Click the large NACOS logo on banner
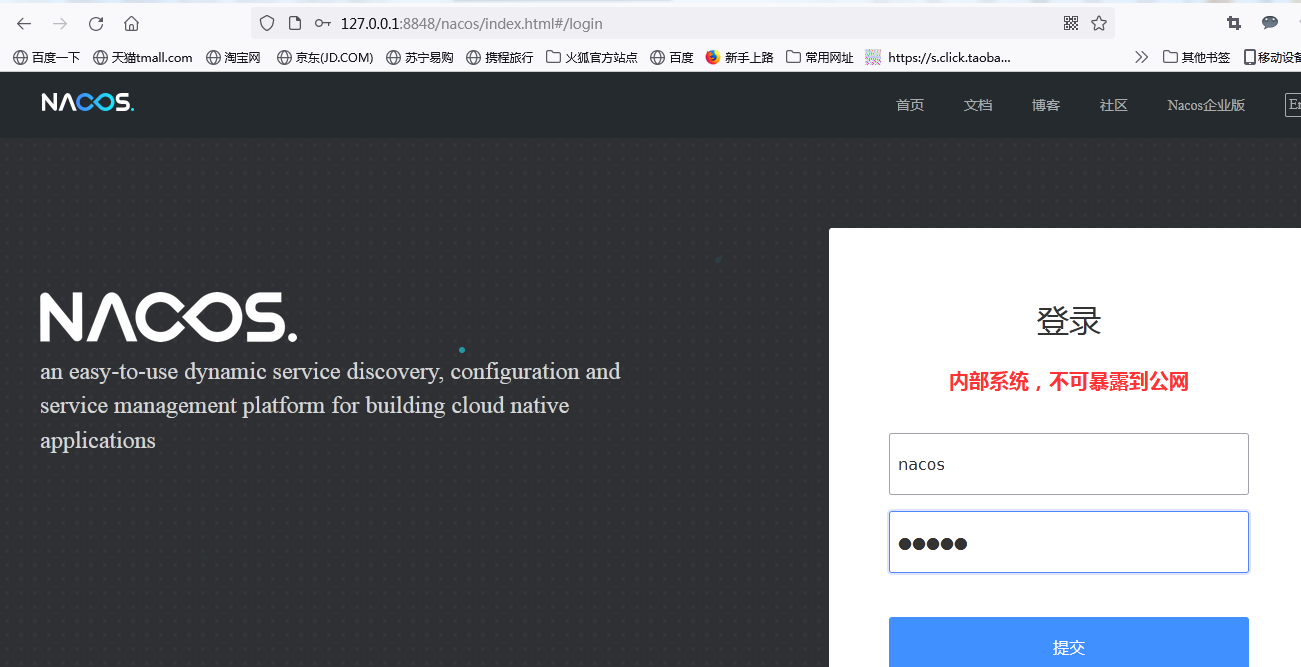The width and height of the screenshot is (1301, 667). pyautogui.click(x=168, y=317)
